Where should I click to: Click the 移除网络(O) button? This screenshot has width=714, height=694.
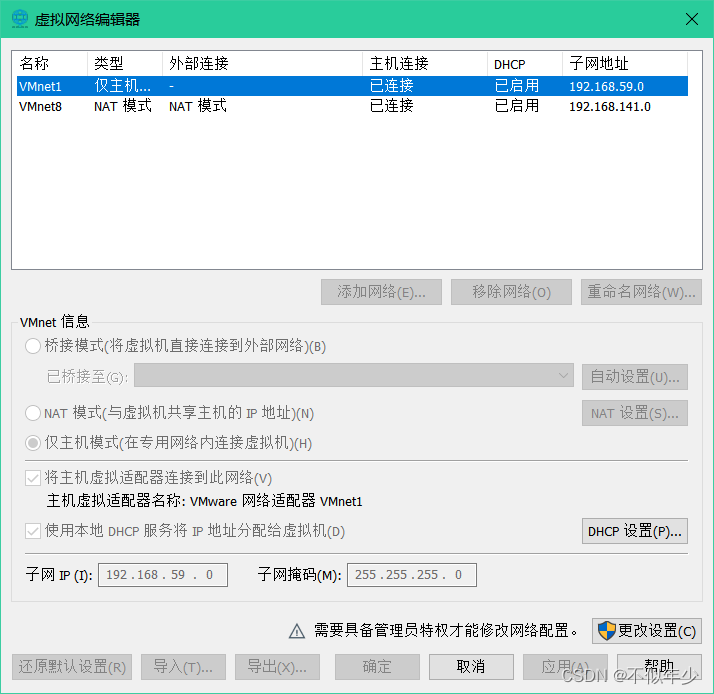coord(511,292)
